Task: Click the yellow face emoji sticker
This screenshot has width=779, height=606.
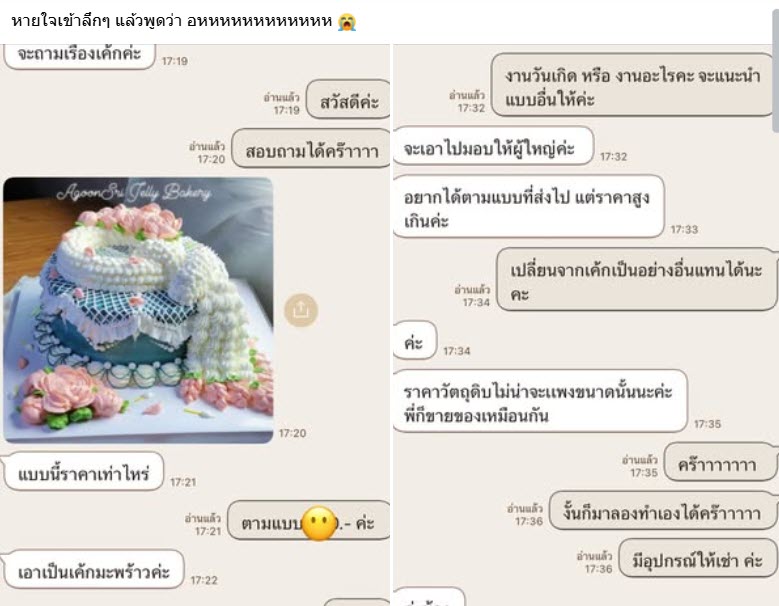Action: [x=319, y=523]
